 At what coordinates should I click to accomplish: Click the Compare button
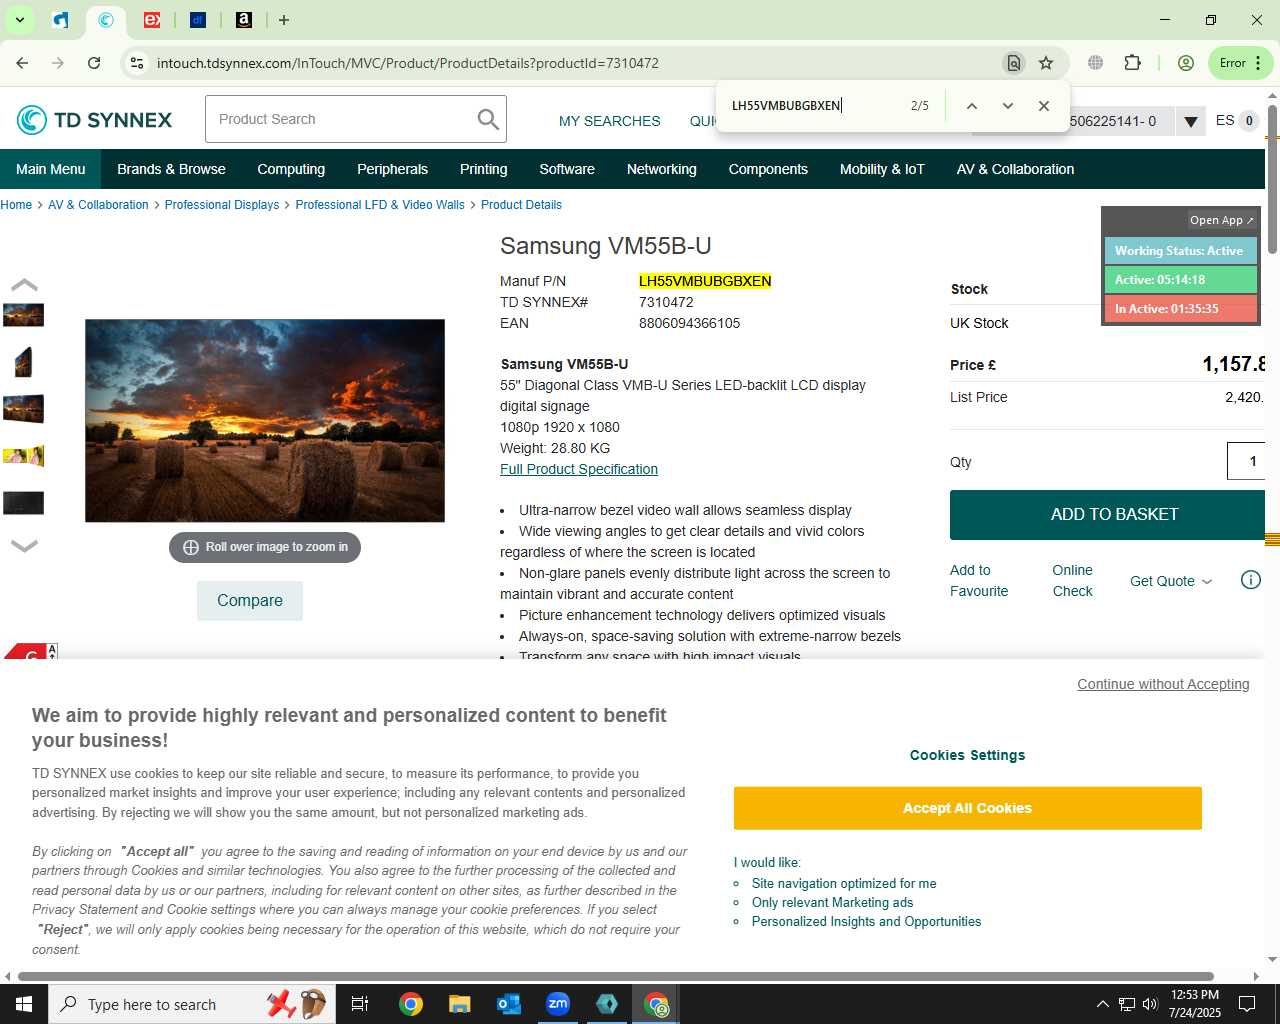click(250, 601)
